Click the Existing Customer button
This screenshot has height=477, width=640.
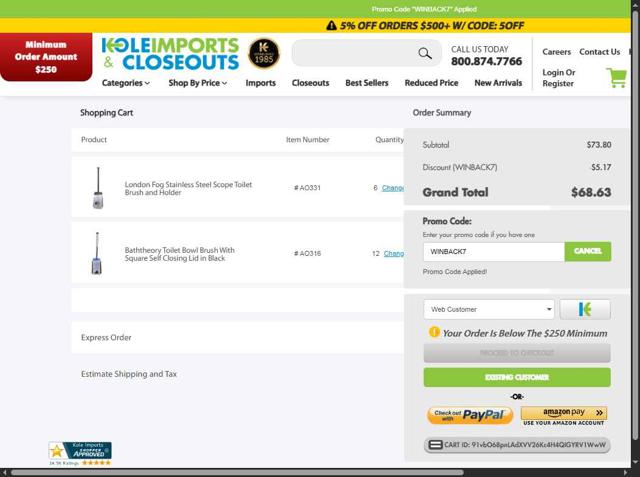click(517, 377)
